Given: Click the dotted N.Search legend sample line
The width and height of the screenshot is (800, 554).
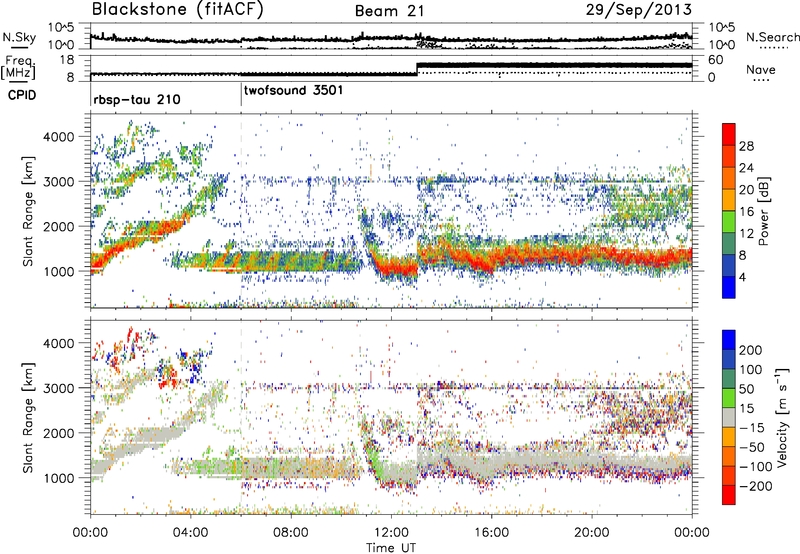Looking at the screenshot, I should pyautogui.click(x=772, y=47).
